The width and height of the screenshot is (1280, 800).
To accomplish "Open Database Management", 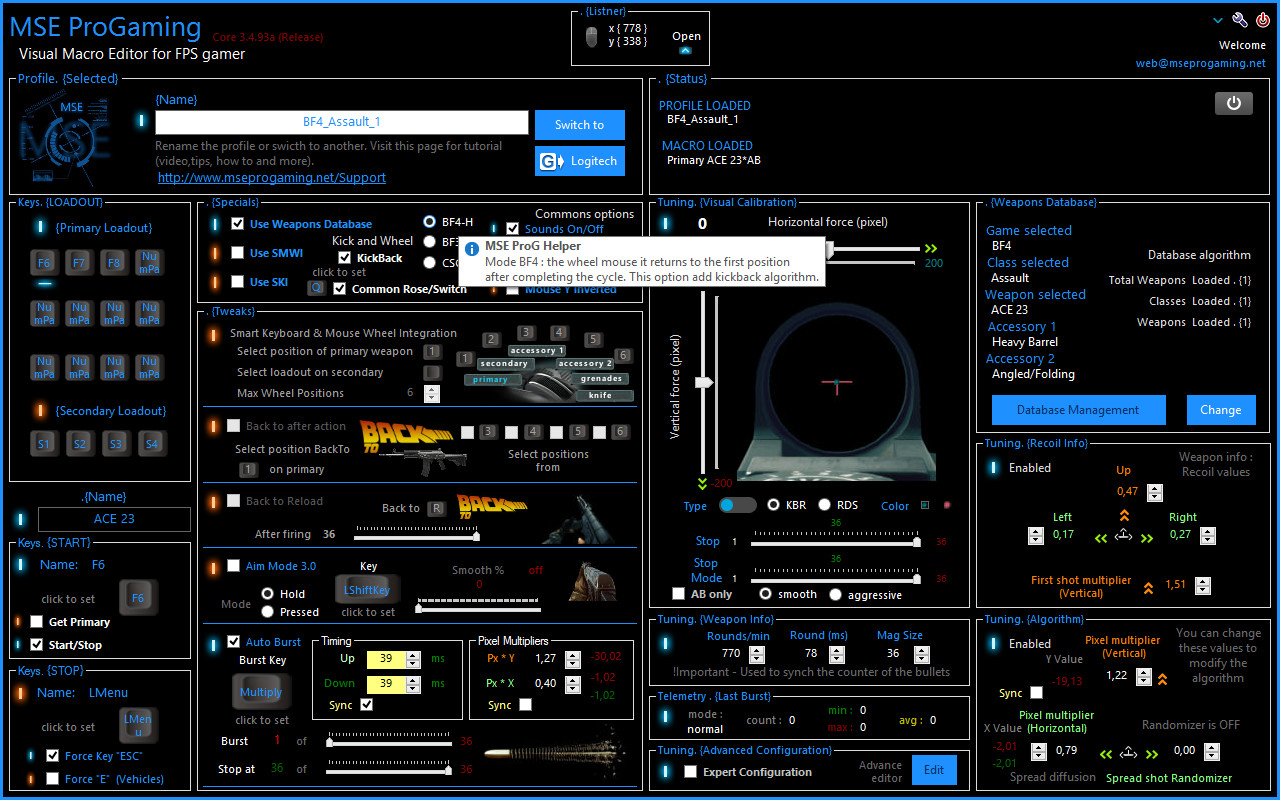I will click(1078, 410).
